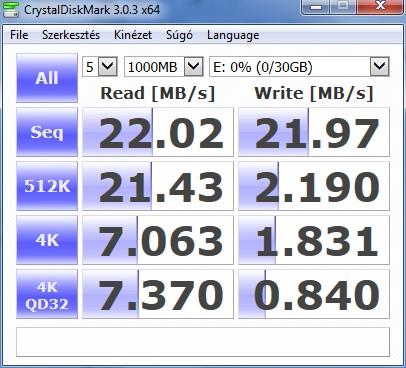This screenshot has height=368, width=406.
Task: Start the 4K benchmark test
Action: coord(47,240)
